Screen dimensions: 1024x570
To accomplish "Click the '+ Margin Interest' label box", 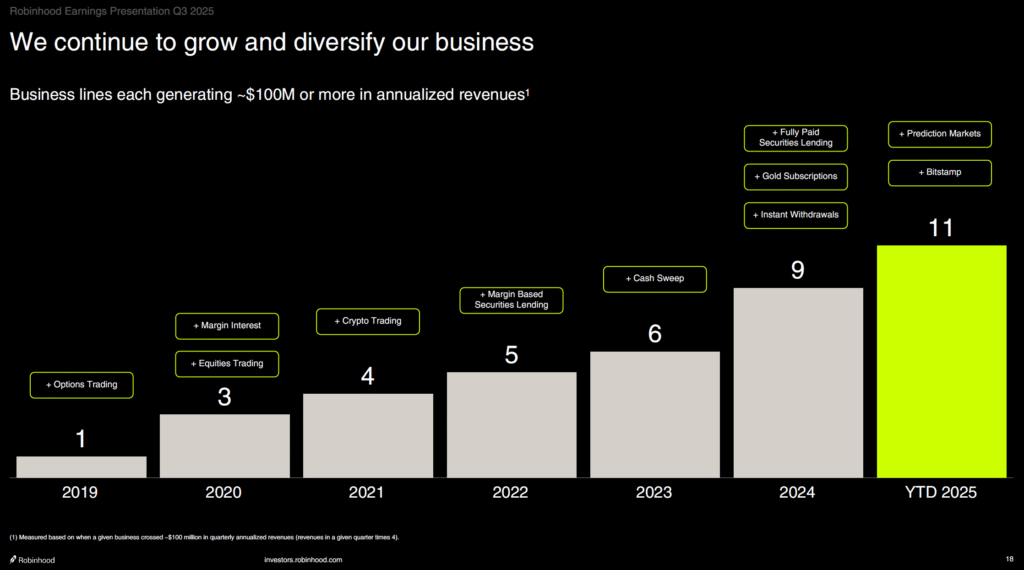I will tap(227, 326).
